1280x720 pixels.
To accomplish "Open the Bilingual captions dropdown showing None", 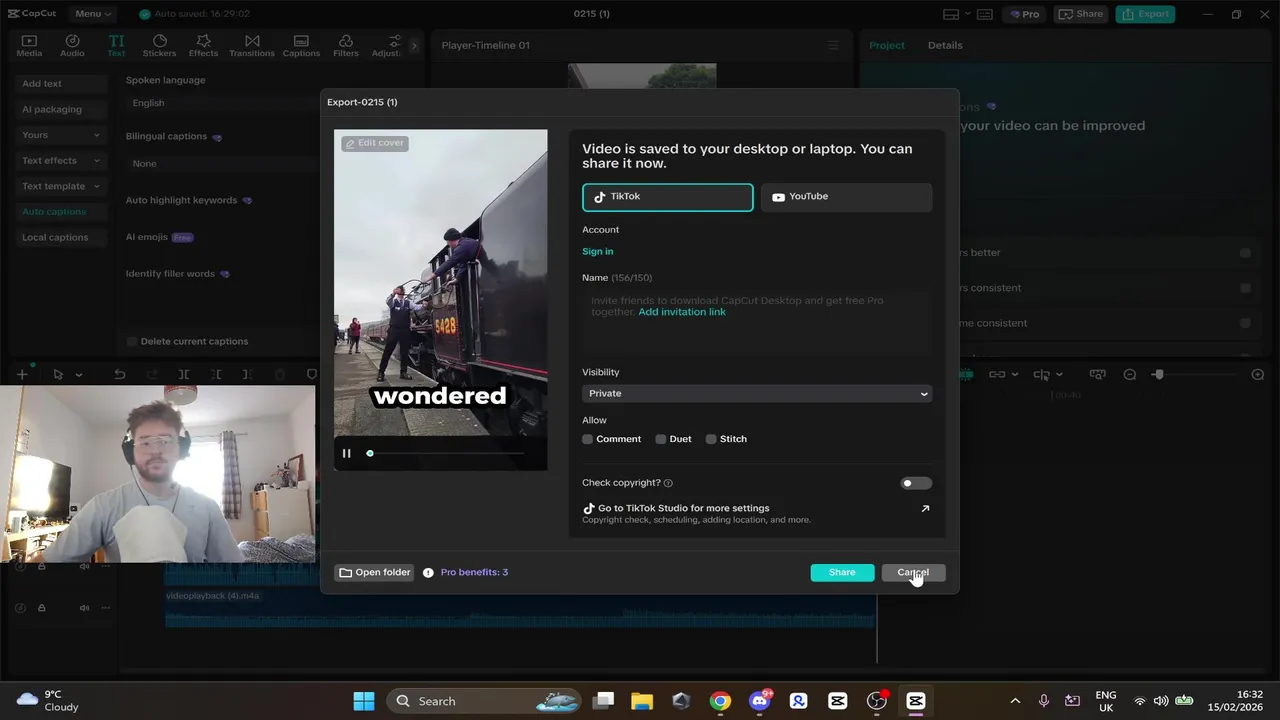I will click(x=224, y=163).
